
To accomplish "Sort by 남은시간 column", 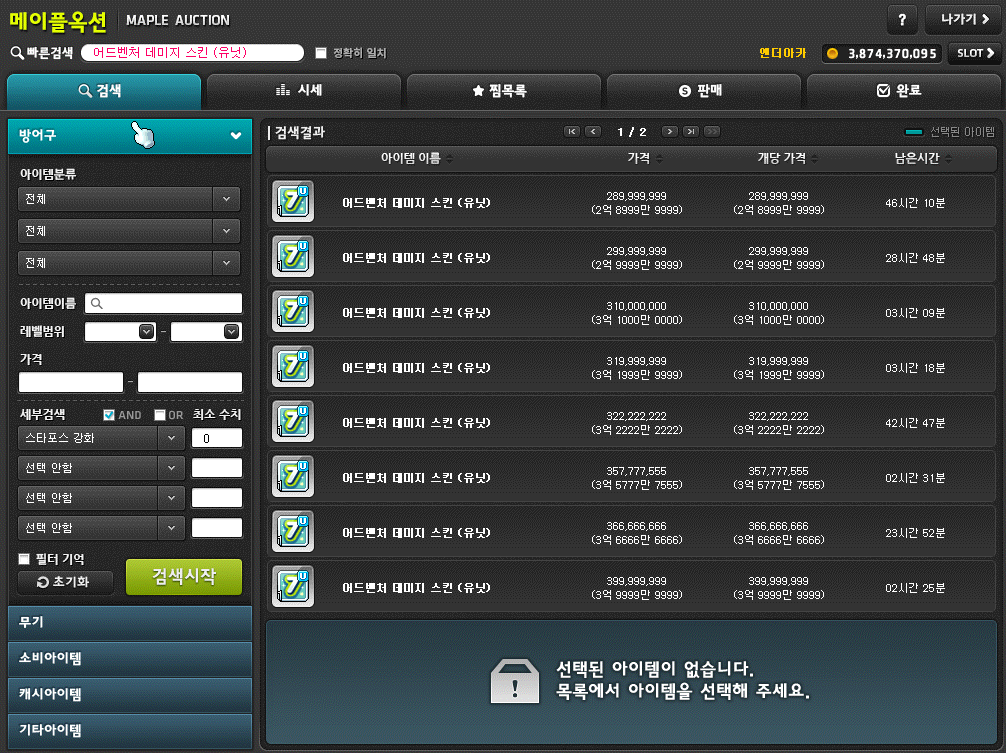I will [x=923, y=158].
